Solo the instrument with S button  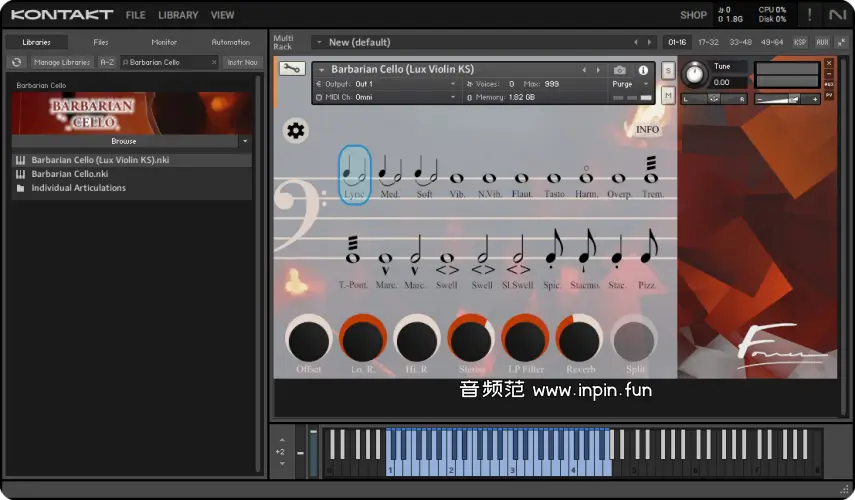(668, 70)
